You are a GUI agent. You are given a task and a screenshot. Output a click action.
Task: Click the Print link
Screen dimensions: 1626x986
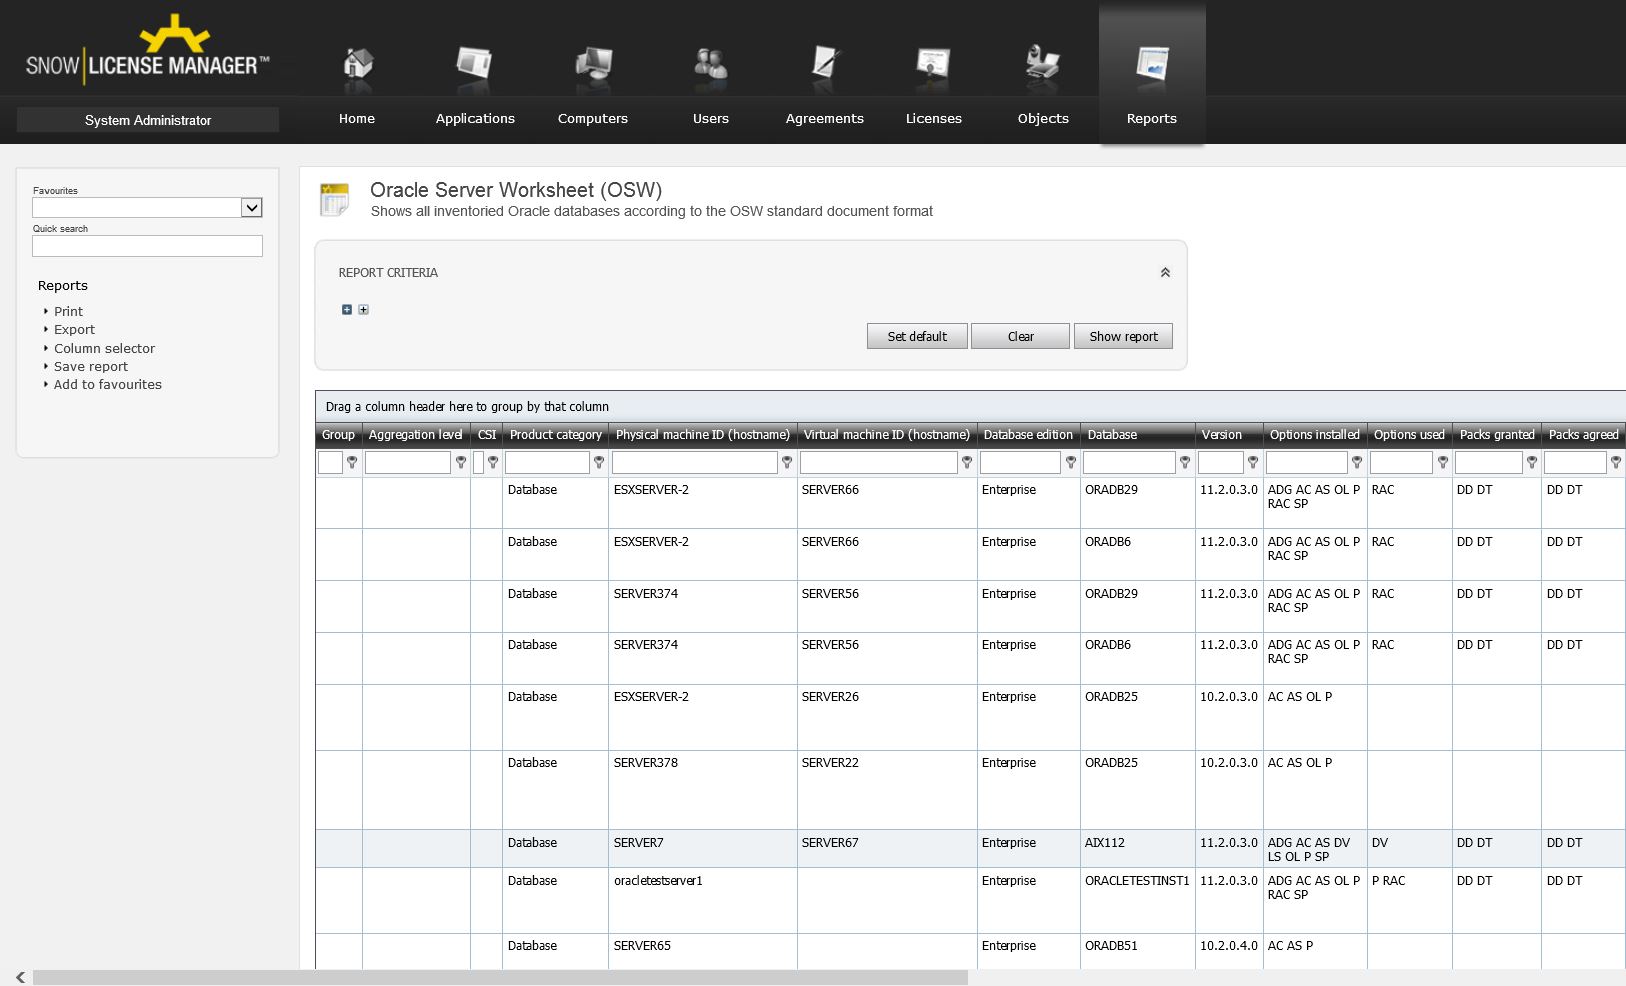[x=68, y=312]
